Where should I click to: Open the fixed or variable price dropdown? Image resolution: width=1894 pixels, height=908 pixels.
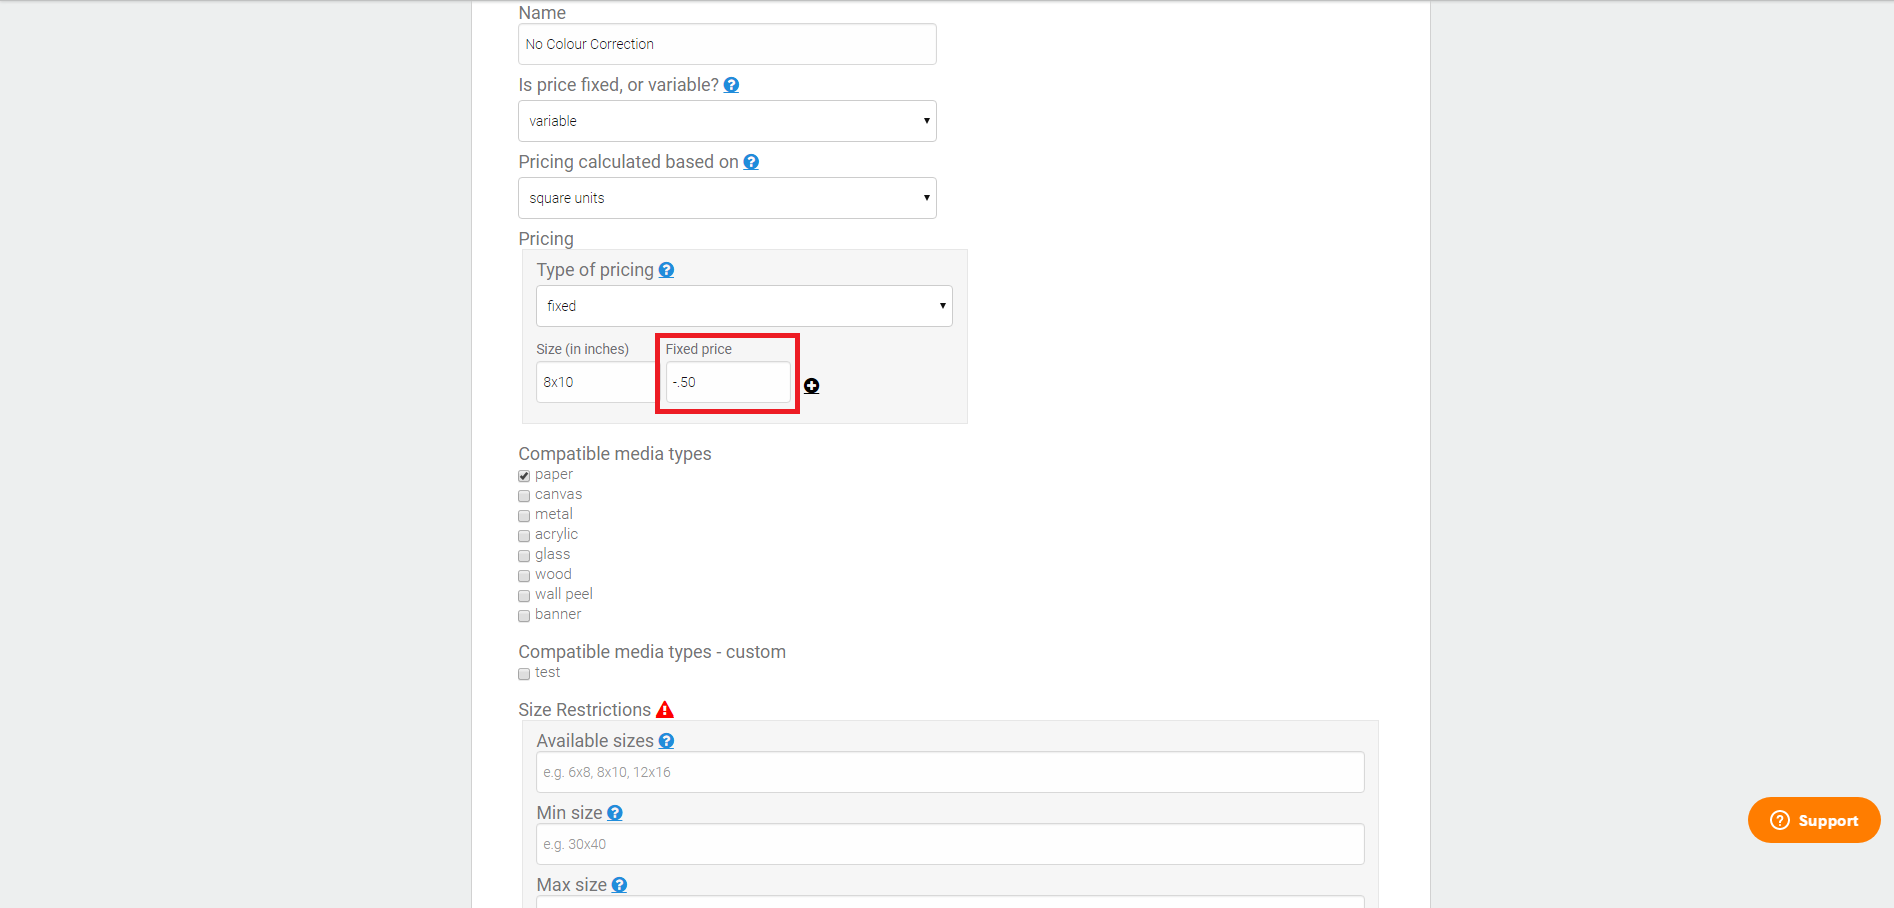click(x=727, y=121)
